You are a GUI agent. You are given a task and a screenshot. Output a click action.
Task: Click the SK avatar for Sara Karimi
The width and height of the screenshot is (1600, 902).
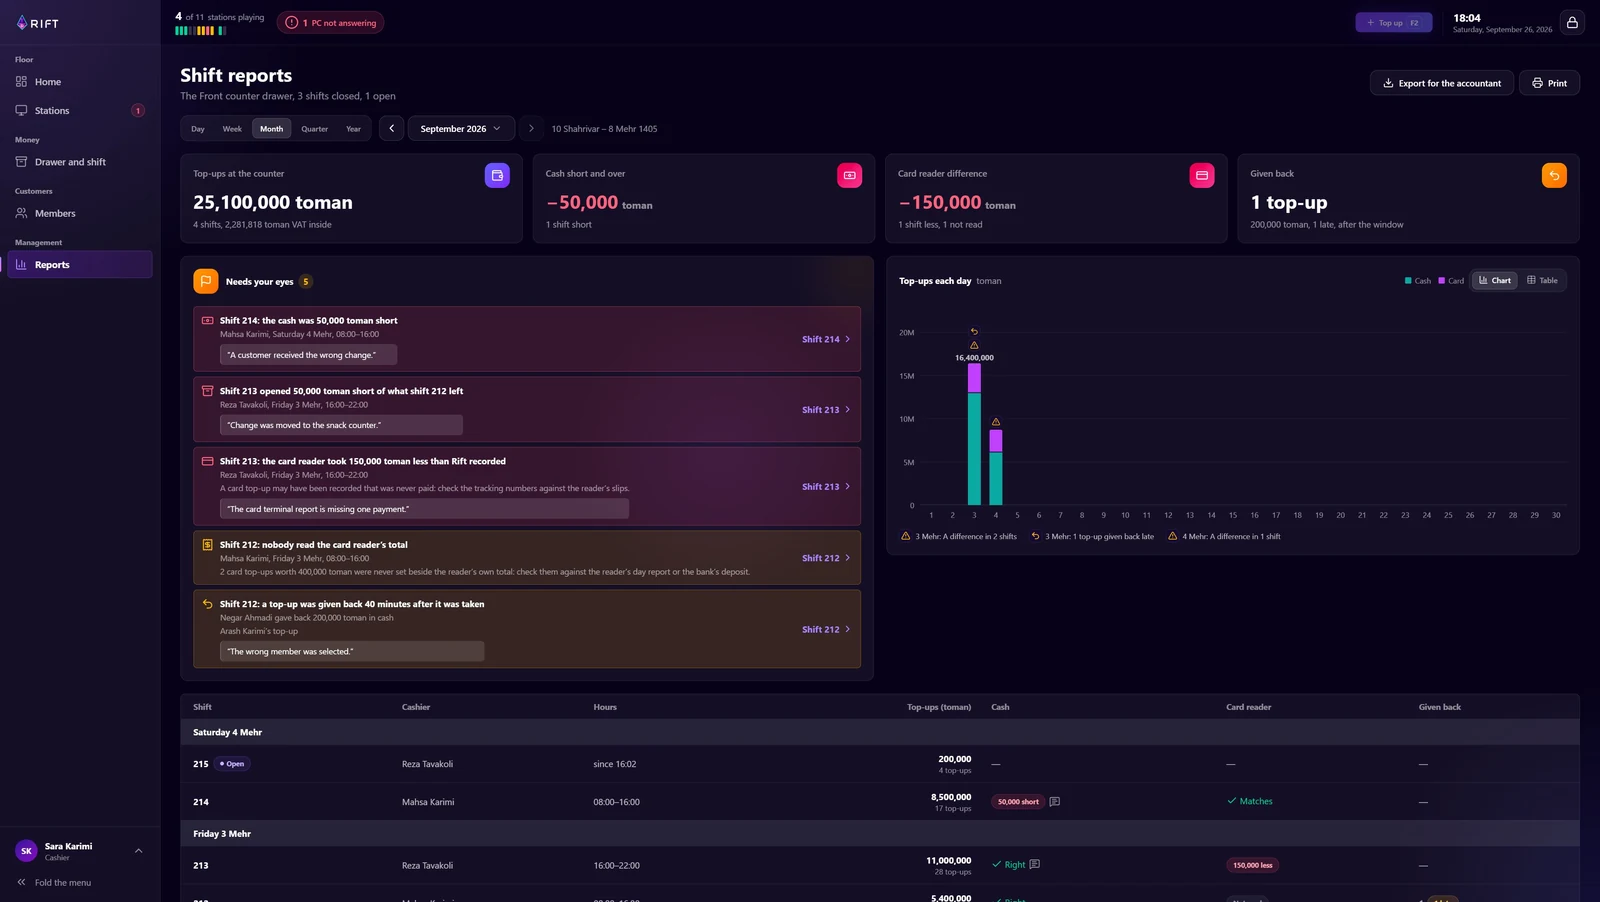26,851
